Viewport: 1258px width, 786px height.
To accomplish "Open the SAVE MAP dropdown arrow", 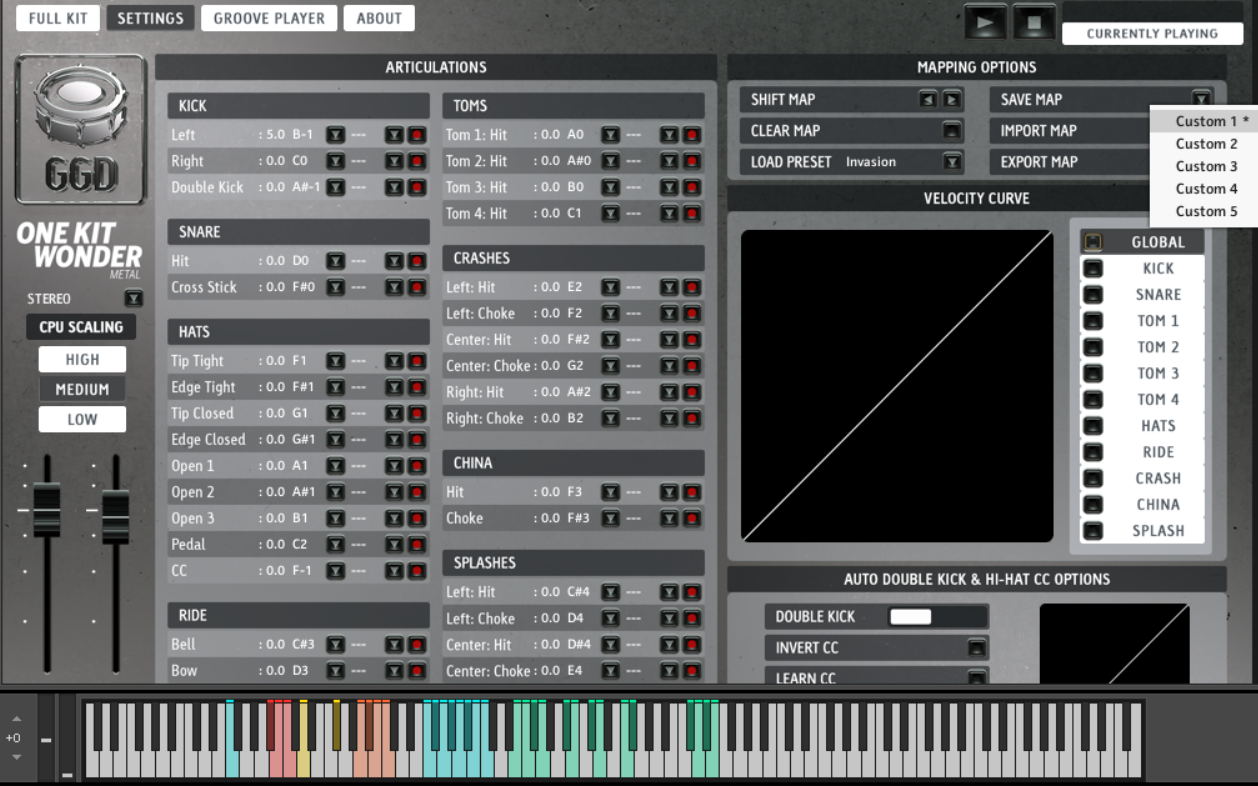I will pyautogui.click(x=1201, y=99).
